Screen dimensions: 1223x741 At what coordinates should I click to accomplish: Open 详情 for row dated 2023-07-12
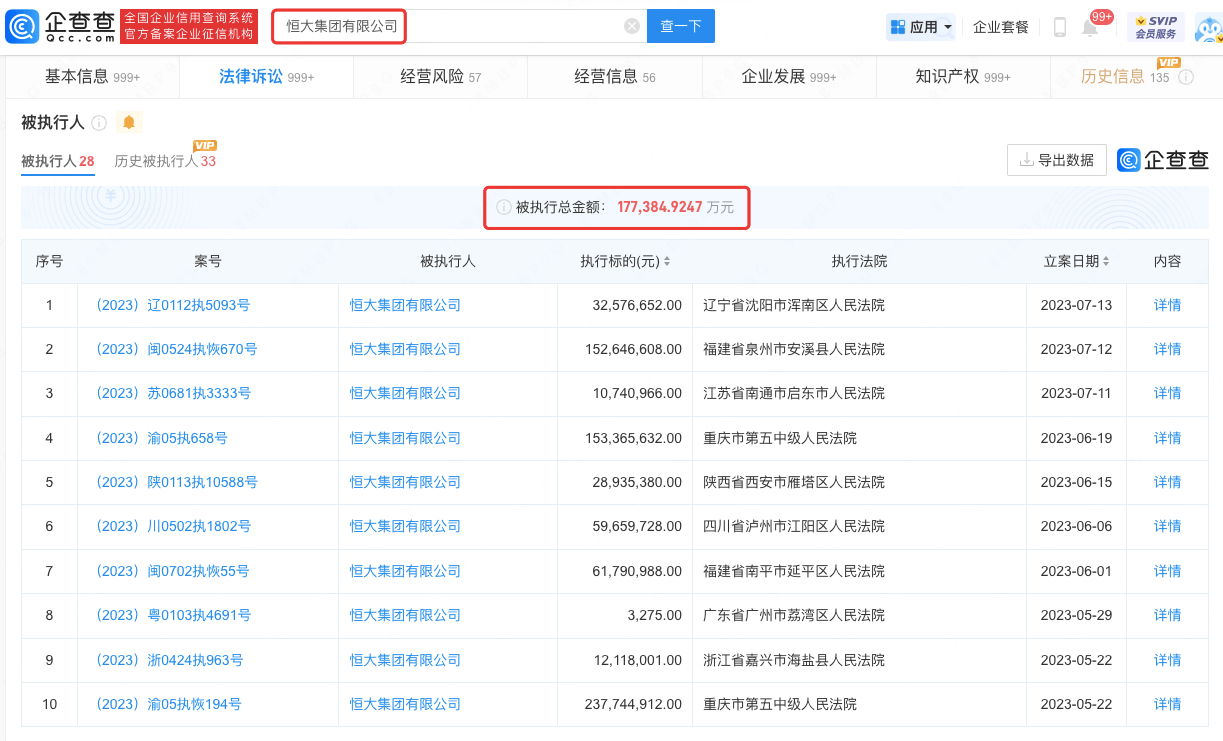(x=1167, y=349)
